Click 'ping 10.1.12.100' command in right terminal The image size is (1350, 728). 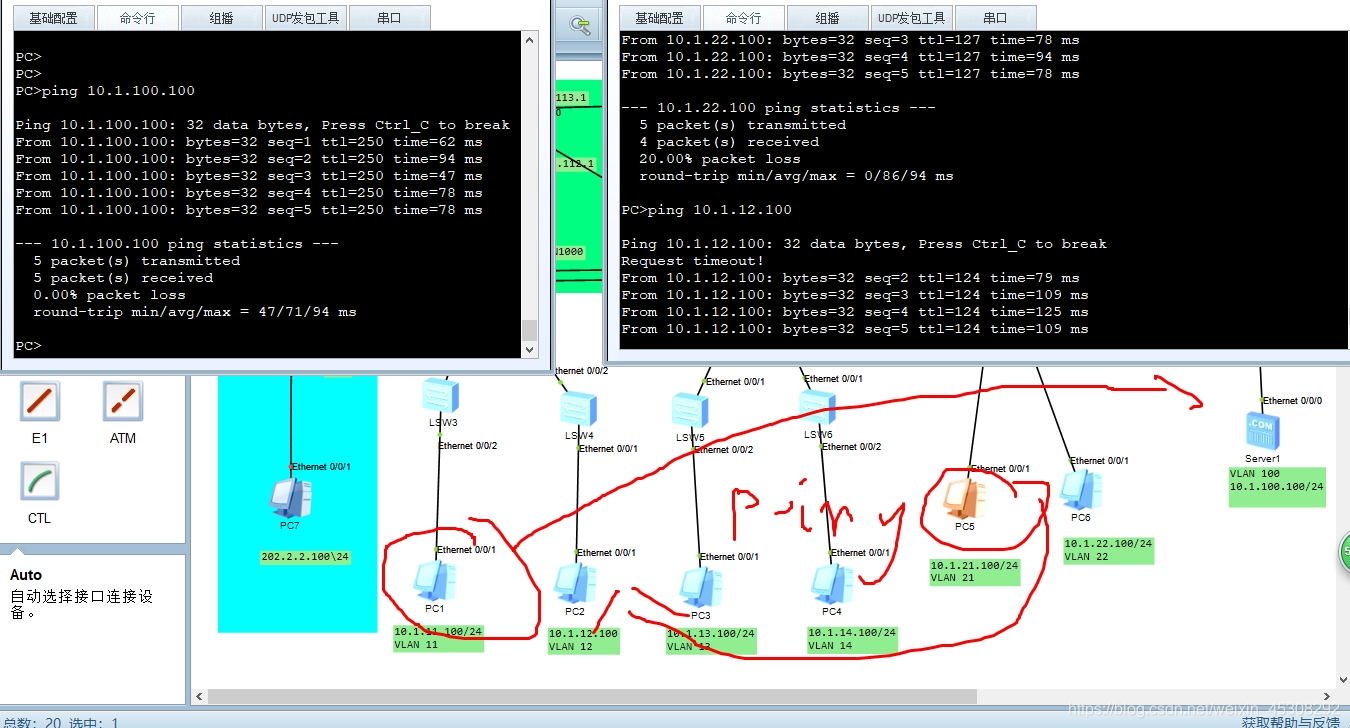pos(720,210)
